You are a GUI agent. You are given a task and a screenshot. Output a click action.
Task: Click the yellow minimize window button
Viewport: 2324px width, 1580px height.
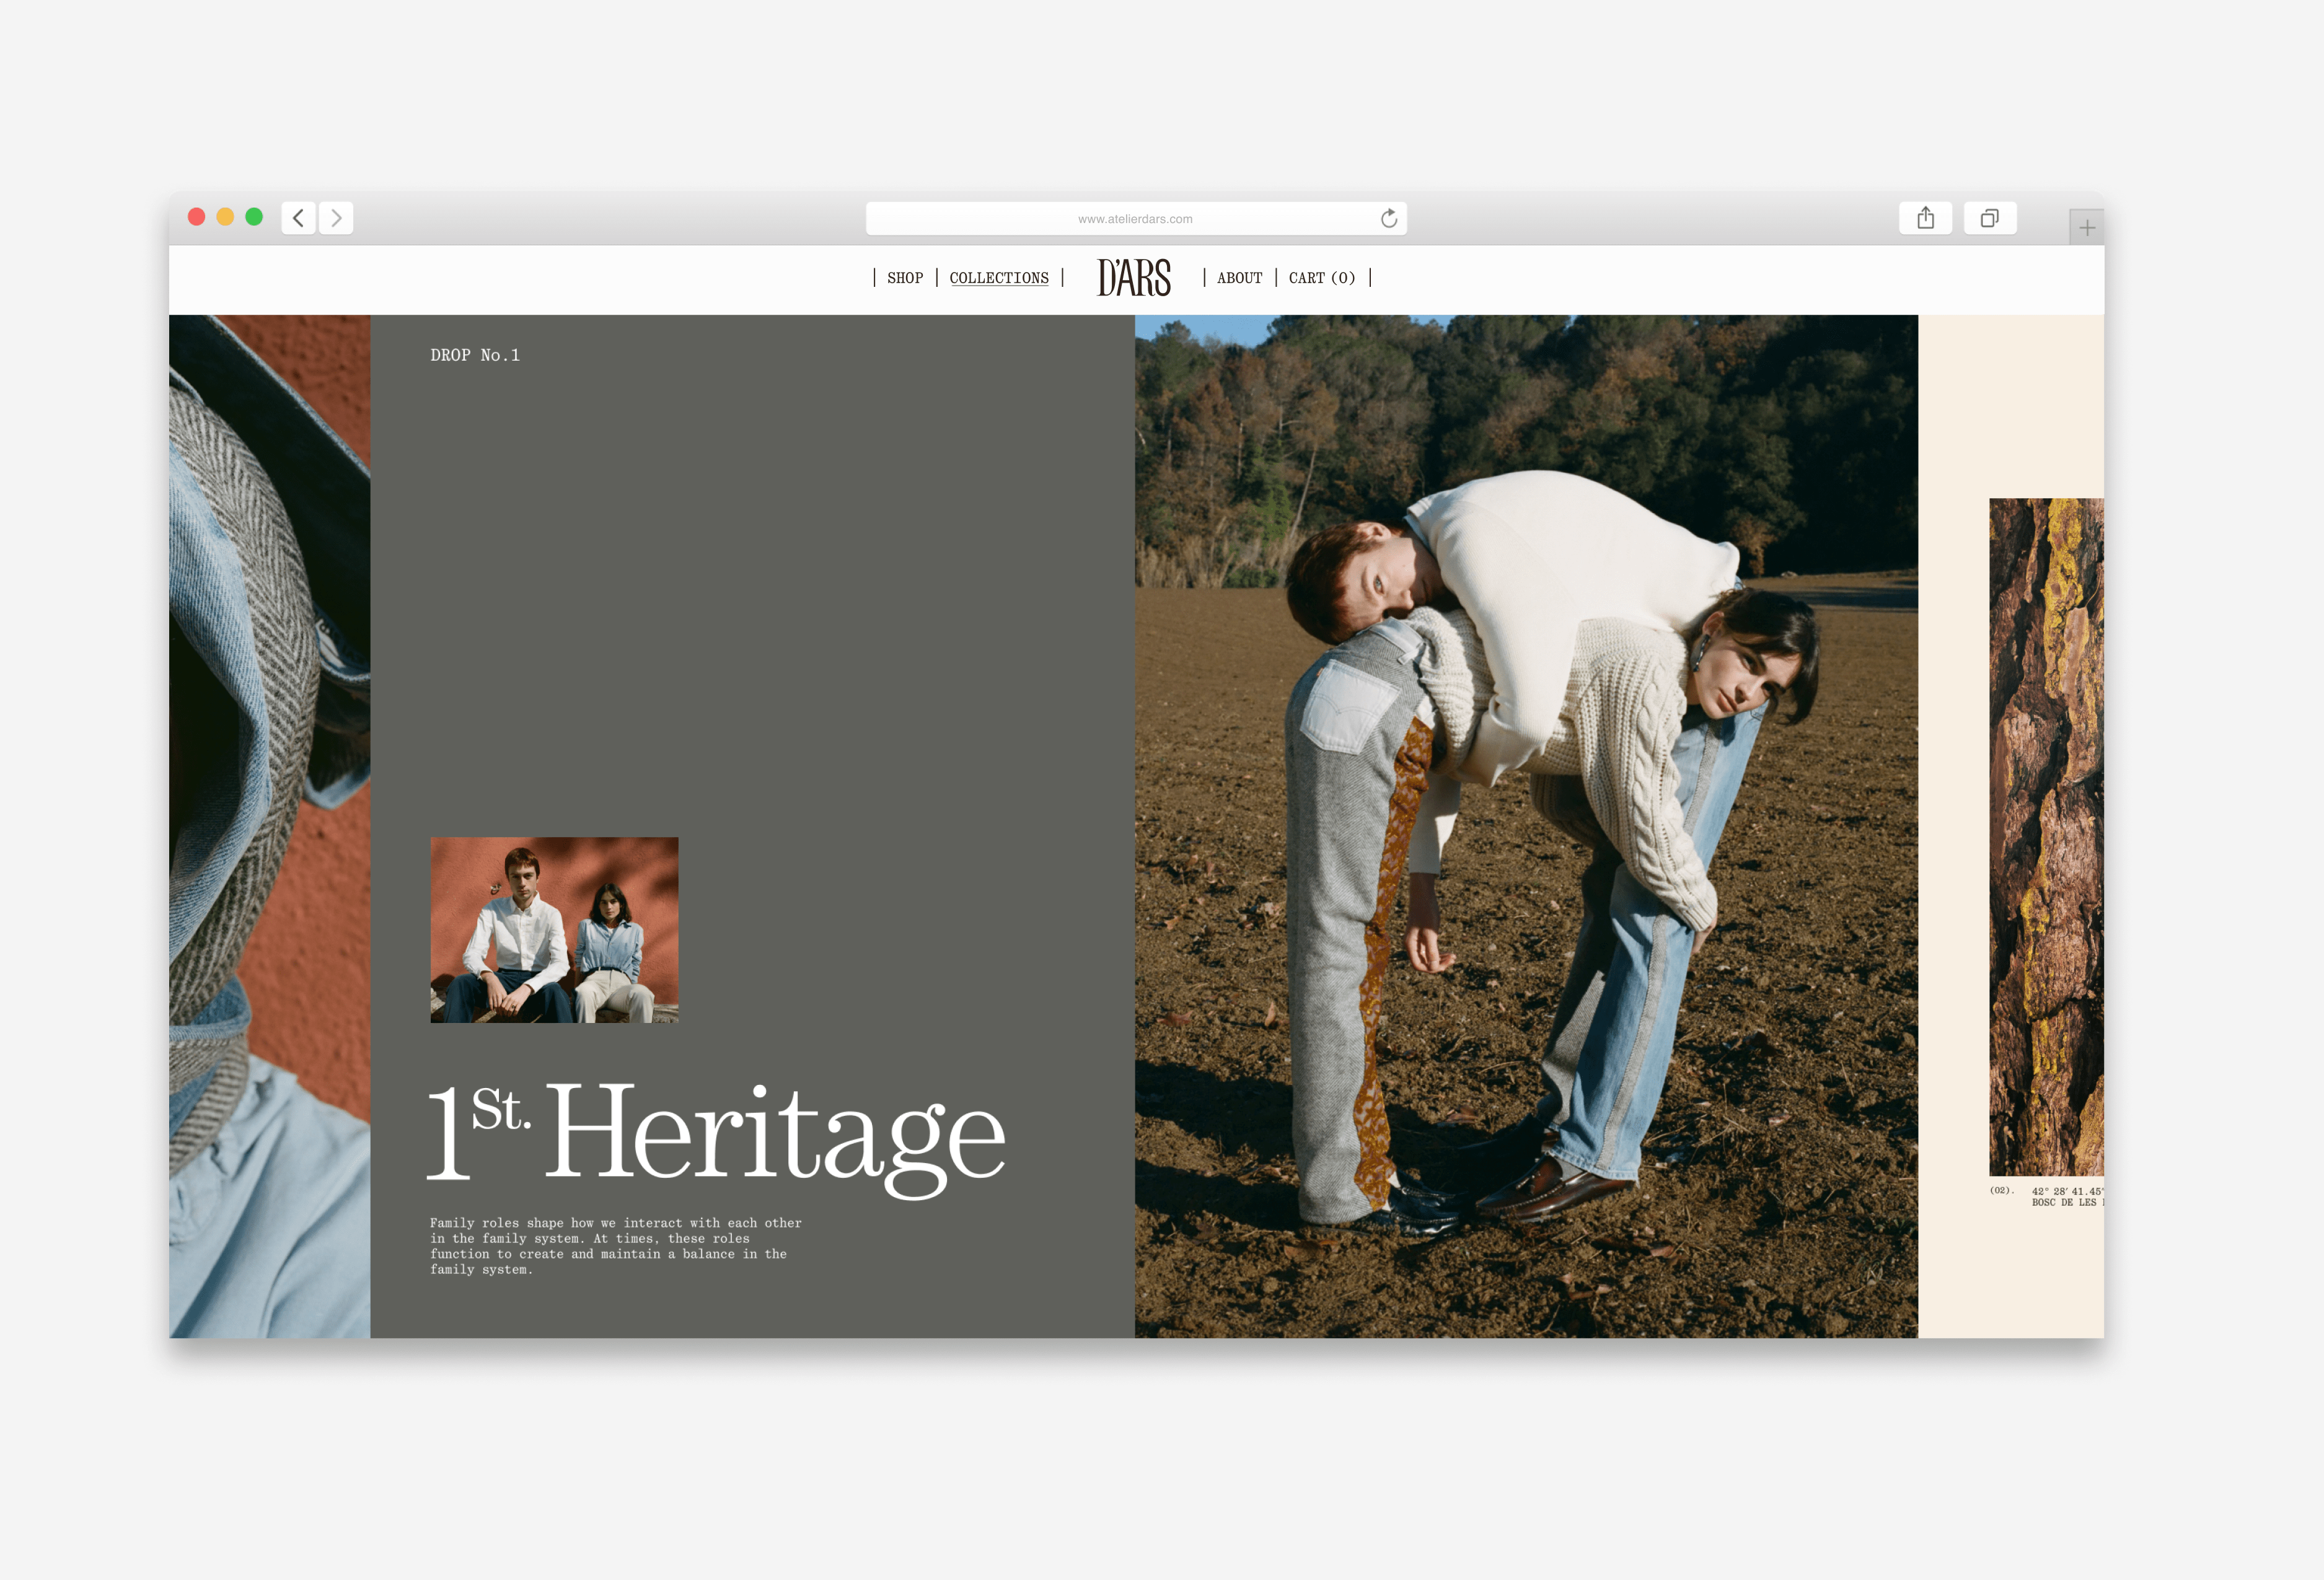click(x=225, y=217)
